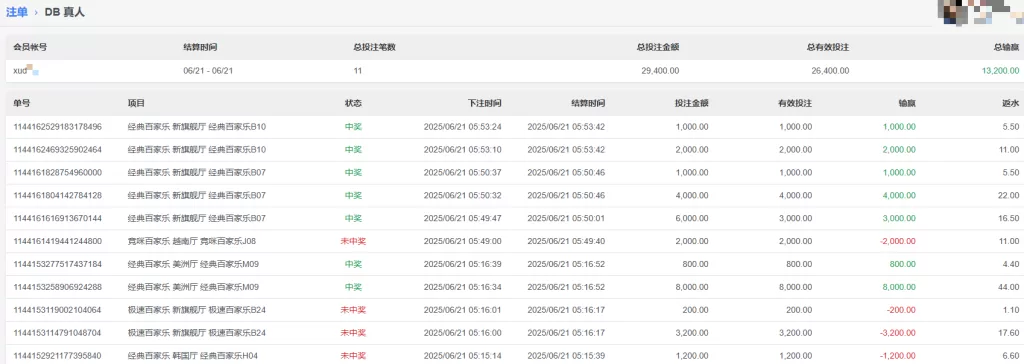Click the 未中奖 status for order ending 244800
This screenshot has height=364, width=1024.
[353, 241]
